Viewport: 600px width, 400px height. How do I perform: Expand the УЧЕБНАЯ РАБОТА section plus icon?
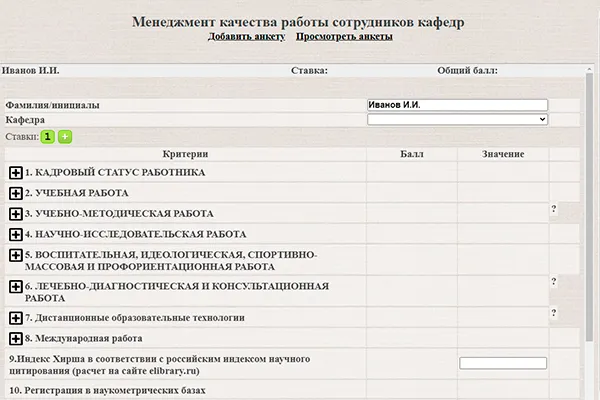click(16, 193)
